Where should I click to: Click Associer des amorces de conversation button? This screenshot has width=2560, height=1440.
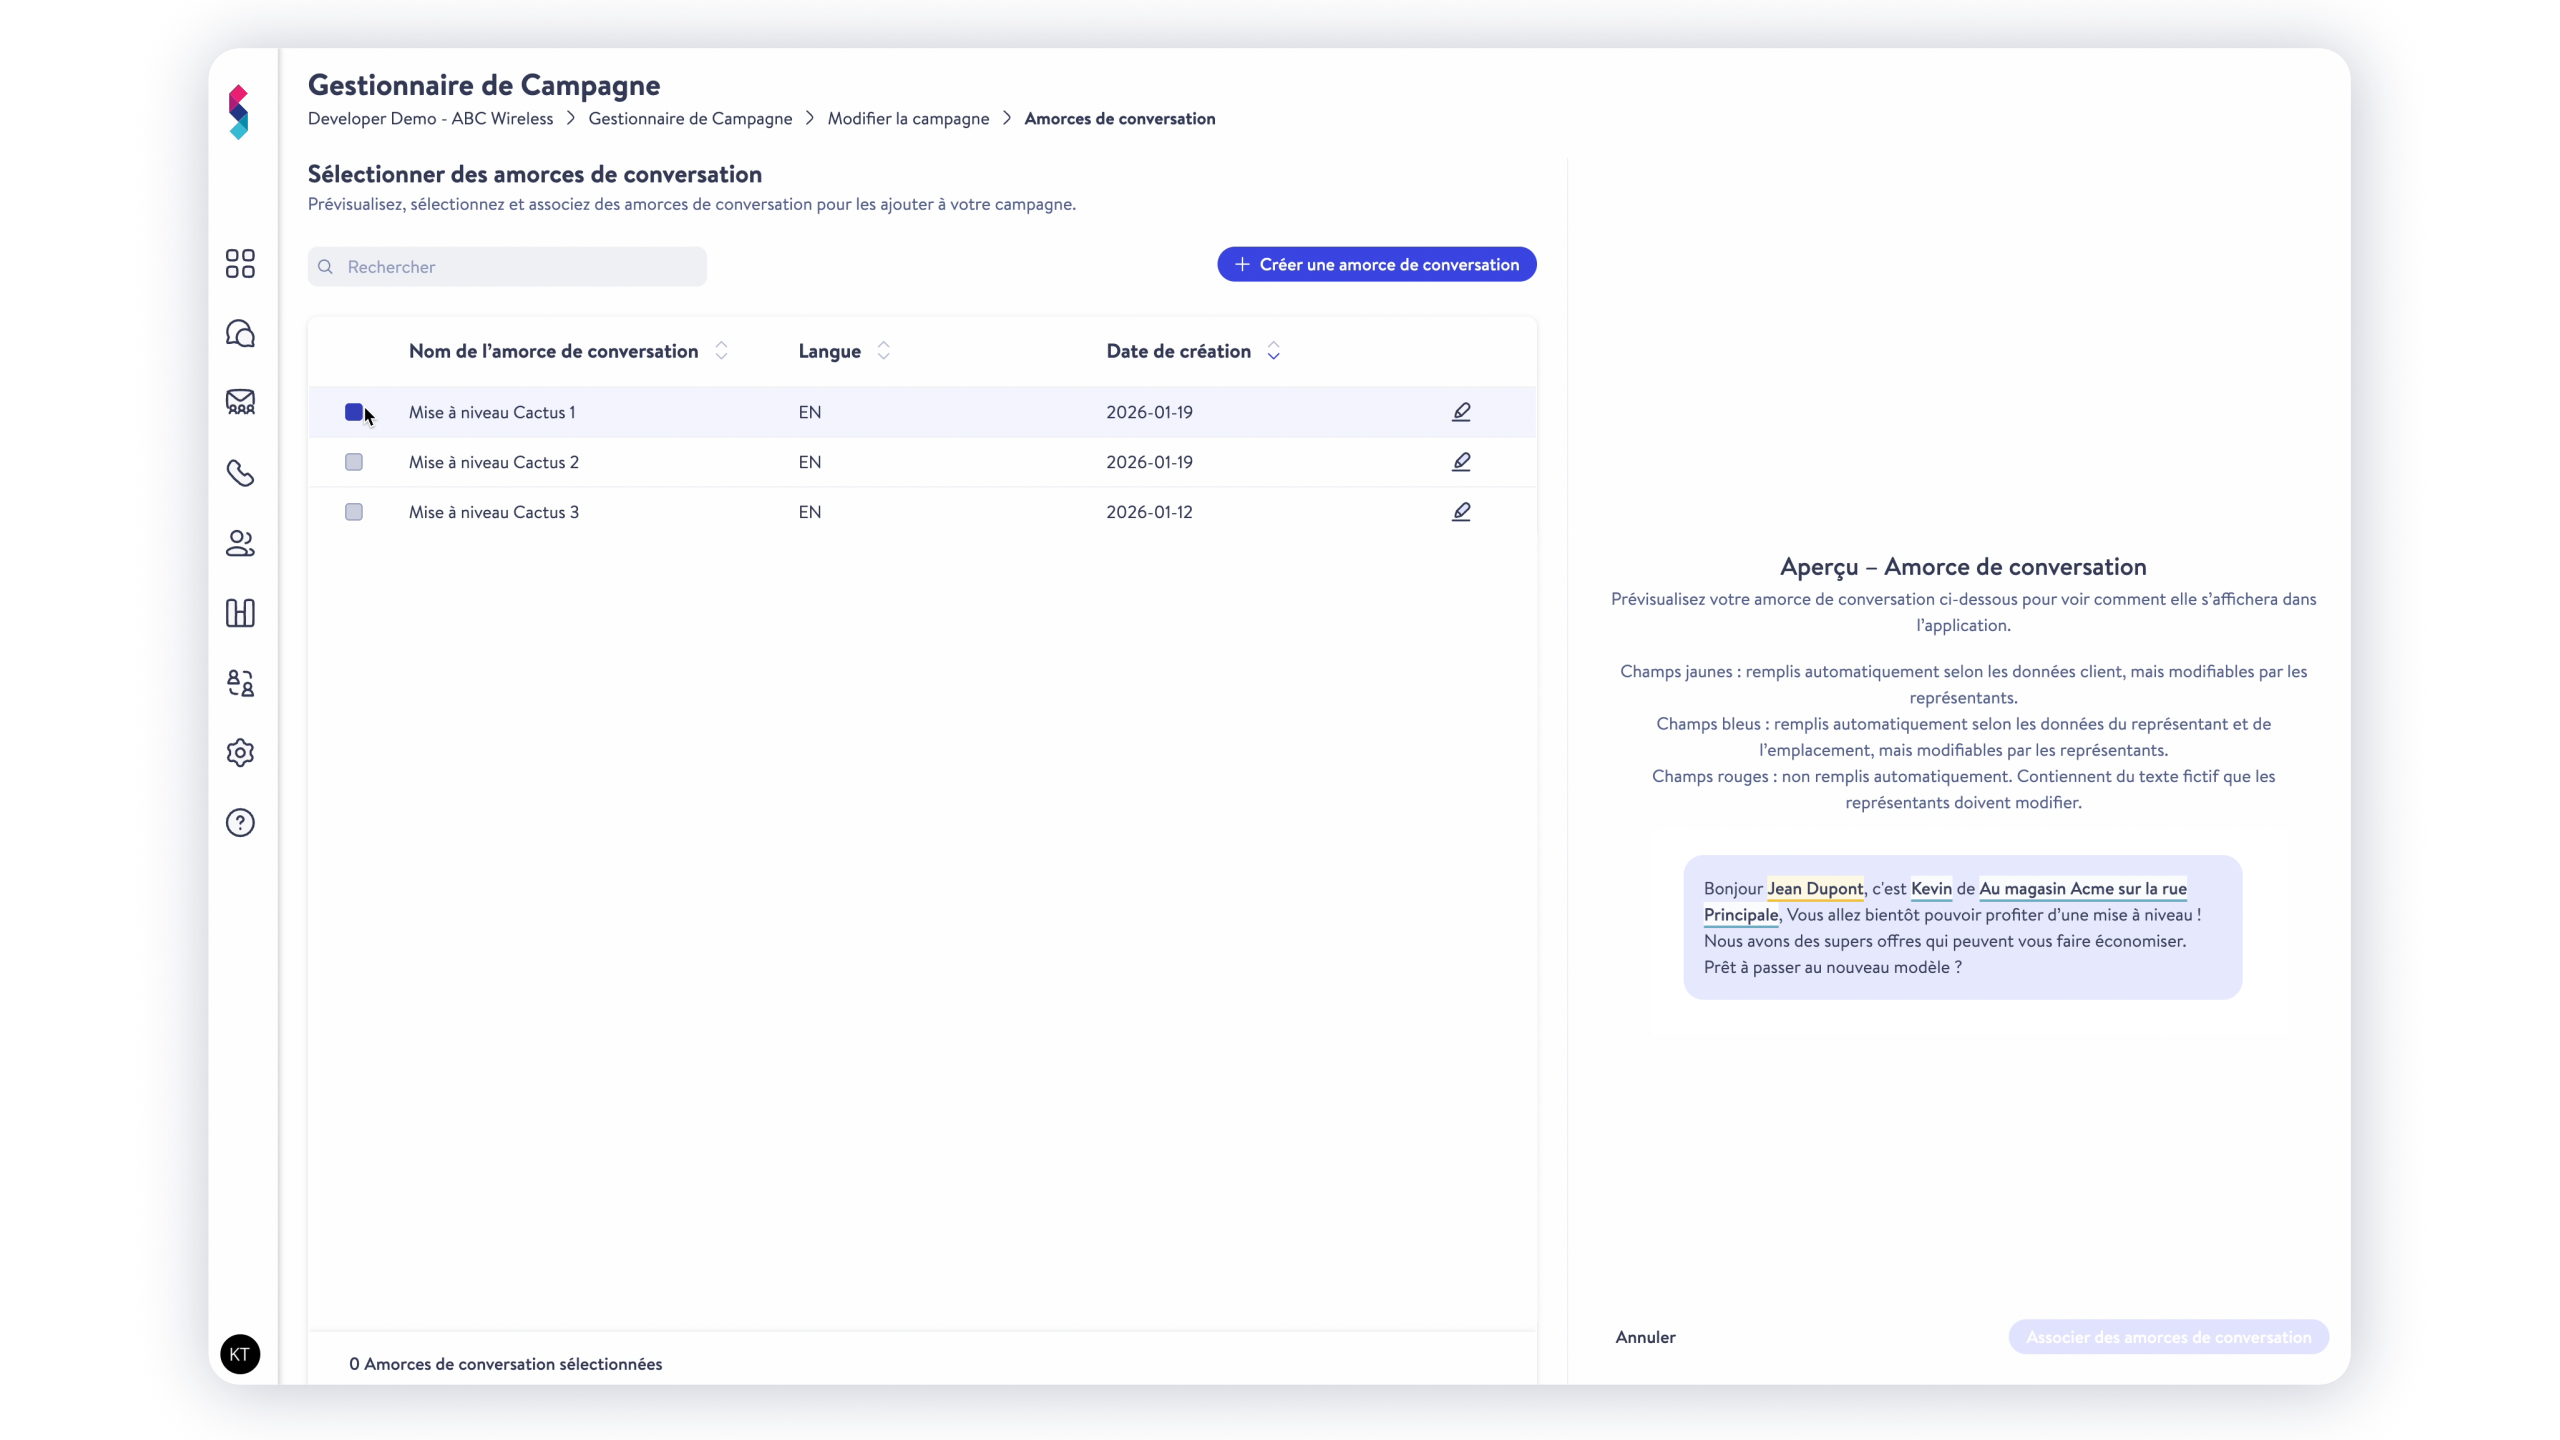pyautogui.click(x=2168, y=1337)
